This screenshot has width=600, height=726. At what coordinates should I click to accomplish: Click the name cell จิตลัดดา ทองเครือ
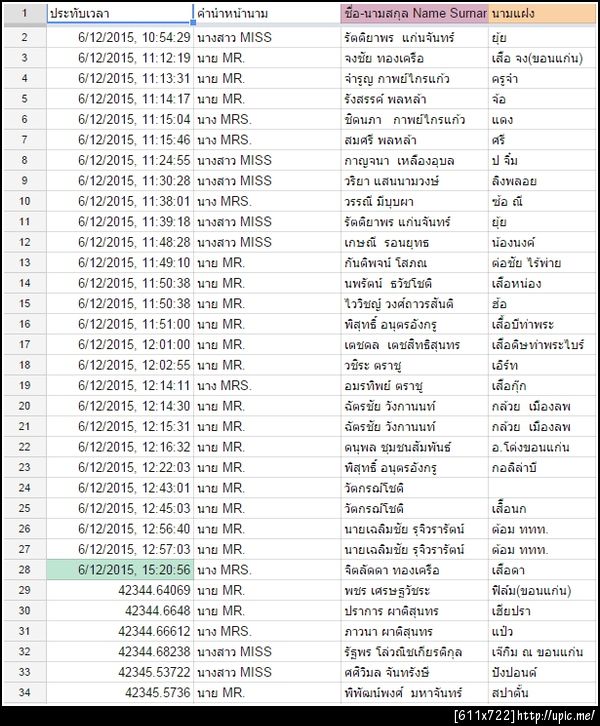pos(414,570)
